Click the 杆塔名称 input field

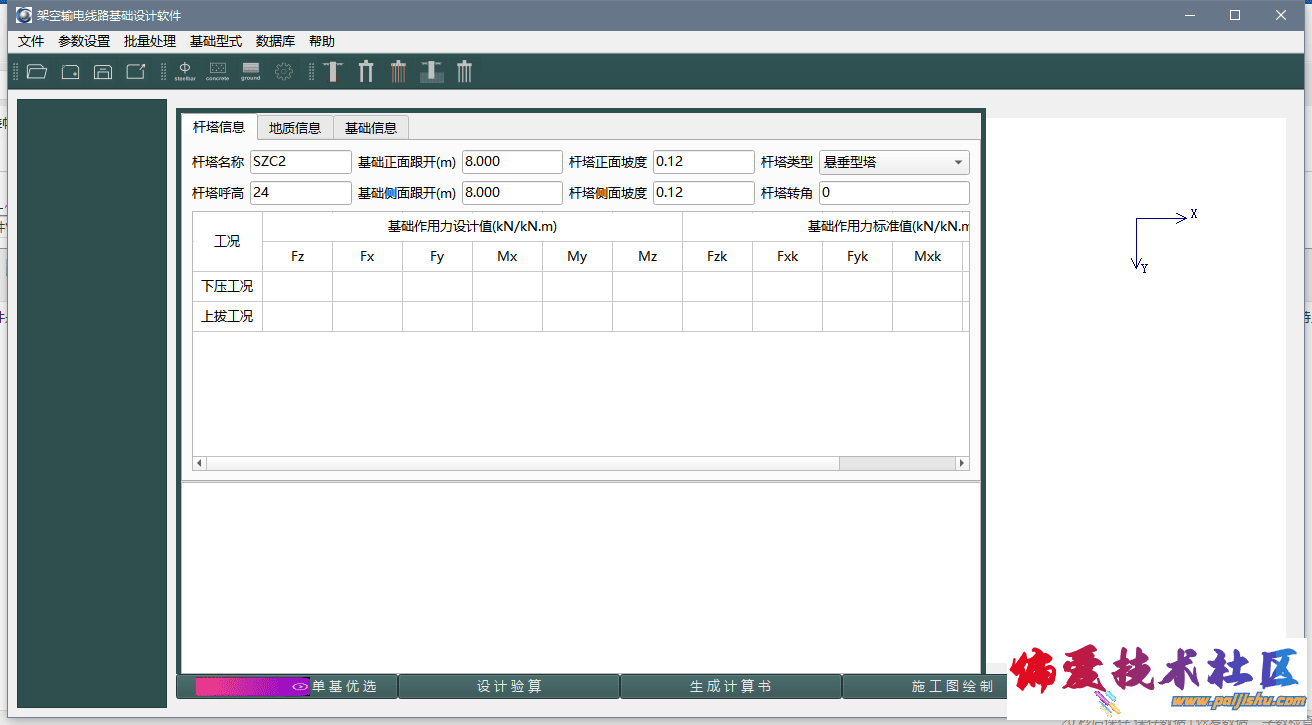(300, 162)
